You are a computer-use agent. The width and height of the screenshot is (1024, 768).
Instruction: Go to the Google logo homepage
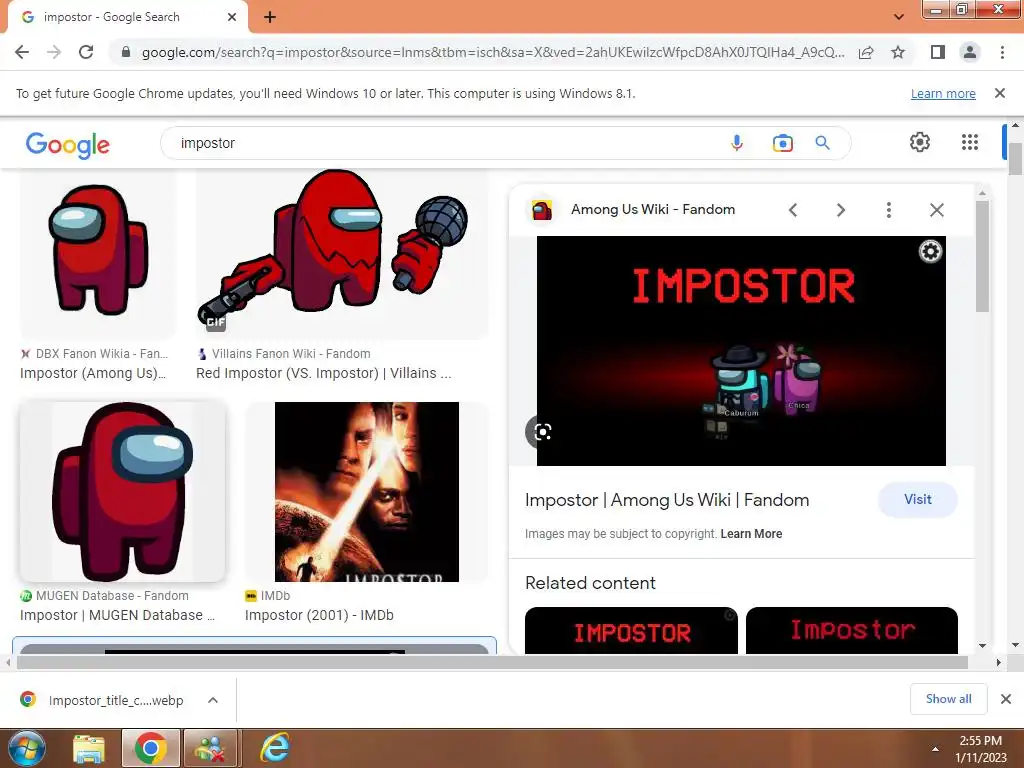[x=68, y=144]
